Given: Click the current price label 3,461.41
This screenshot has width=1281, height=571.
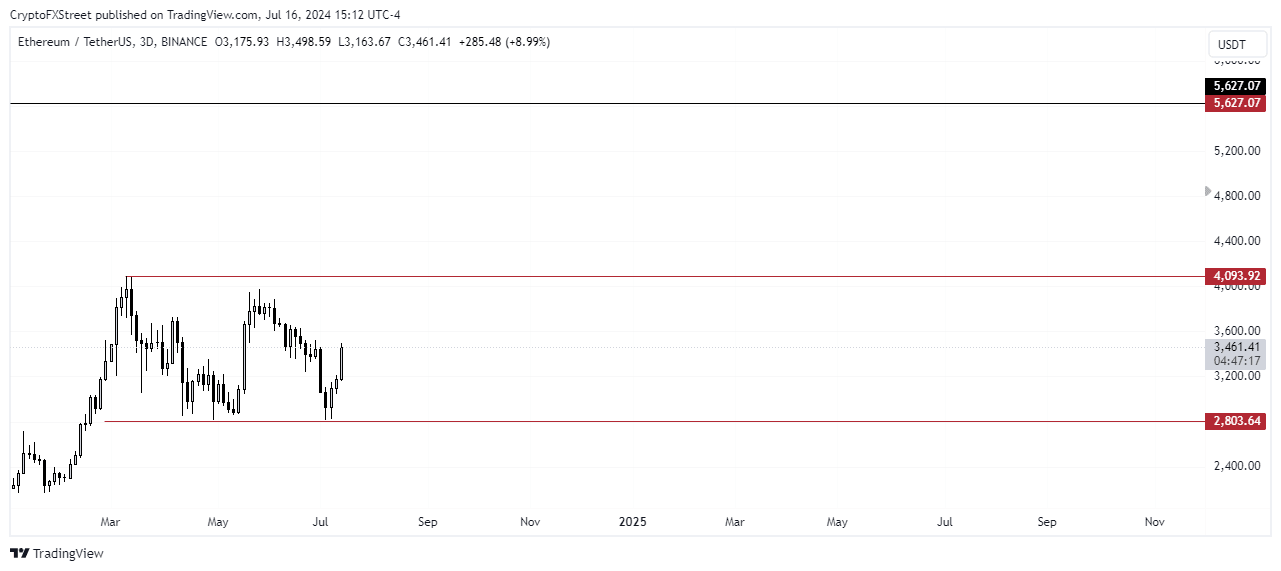Looking at the screenshot, I should [1236, 347].
